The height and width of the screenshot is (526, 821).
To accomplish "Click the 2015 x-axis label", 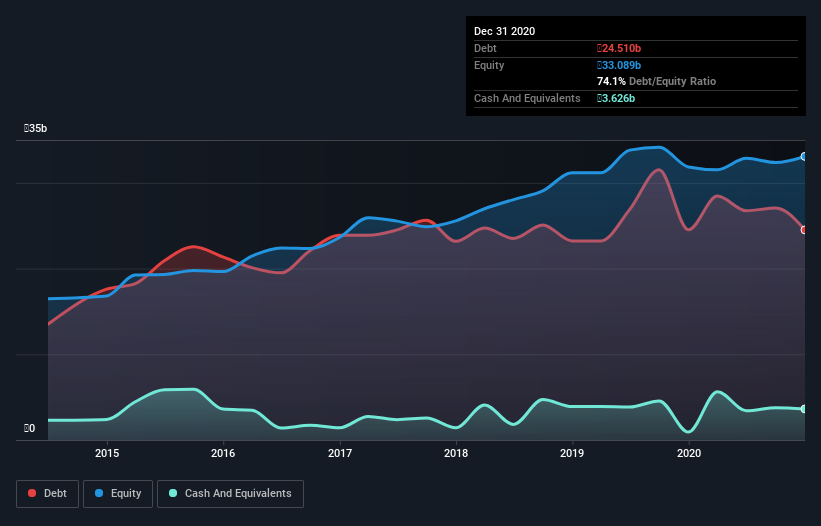I will (x=107, y=453).
